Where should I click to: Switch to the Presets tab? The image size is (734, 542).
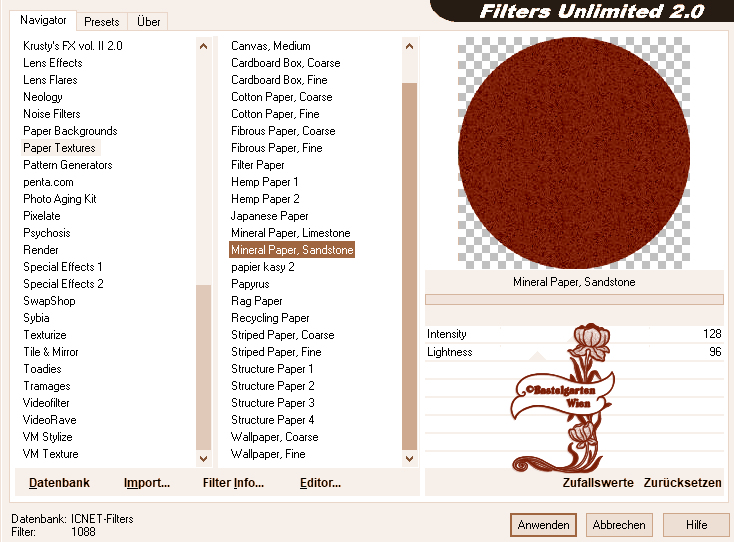pos(102,22)
